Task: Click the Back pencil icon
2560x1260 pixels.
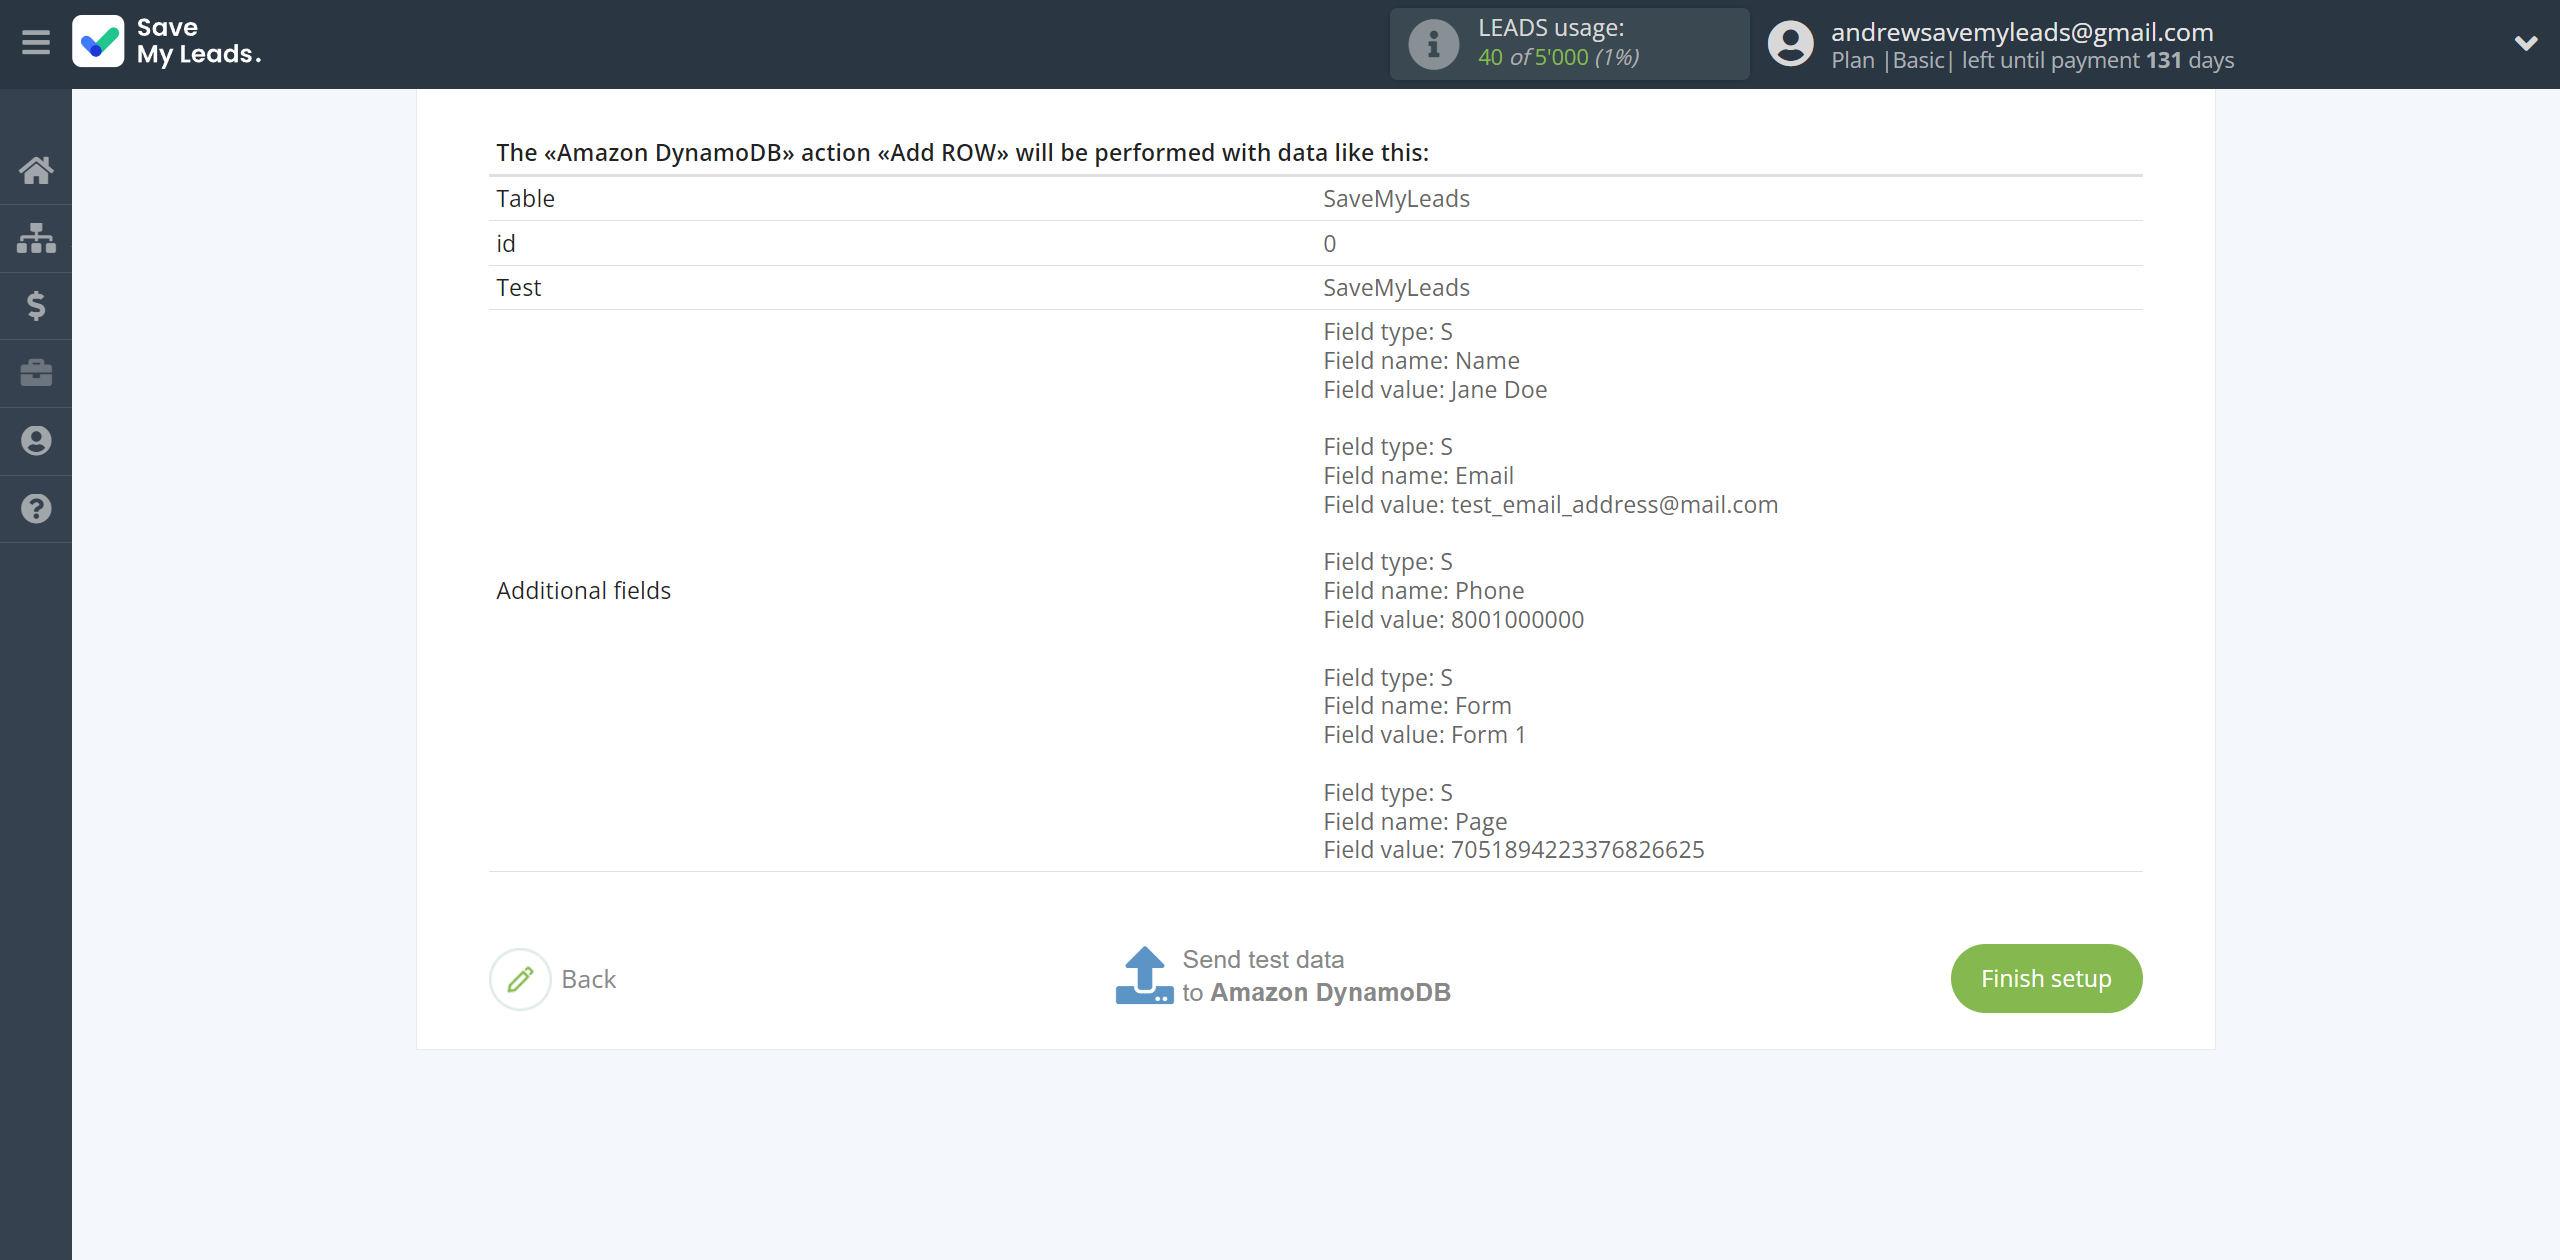Action: pos(520,979)
